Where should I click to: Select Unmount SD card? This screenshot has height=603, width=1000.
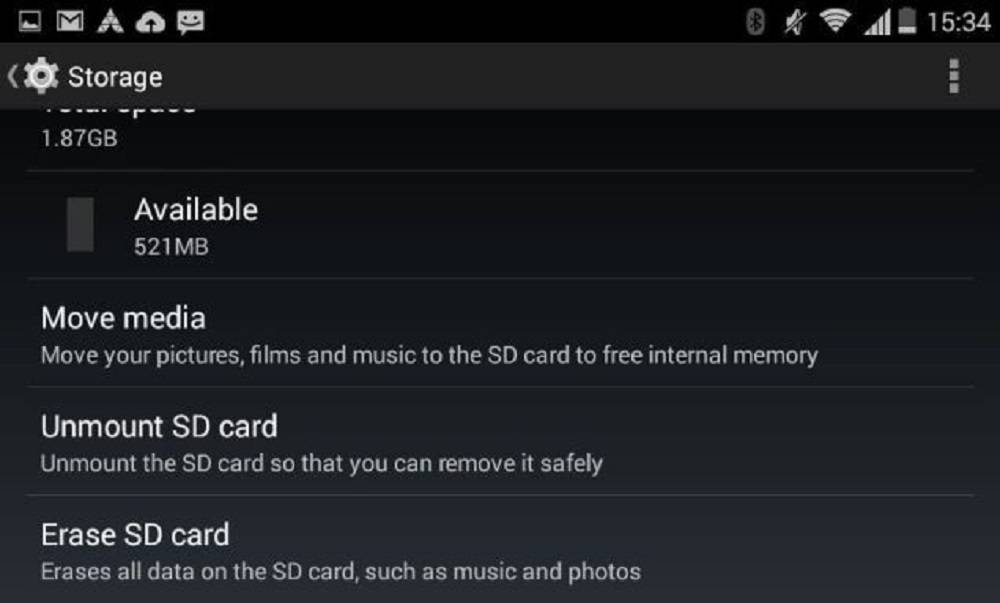tap(500, 441)
